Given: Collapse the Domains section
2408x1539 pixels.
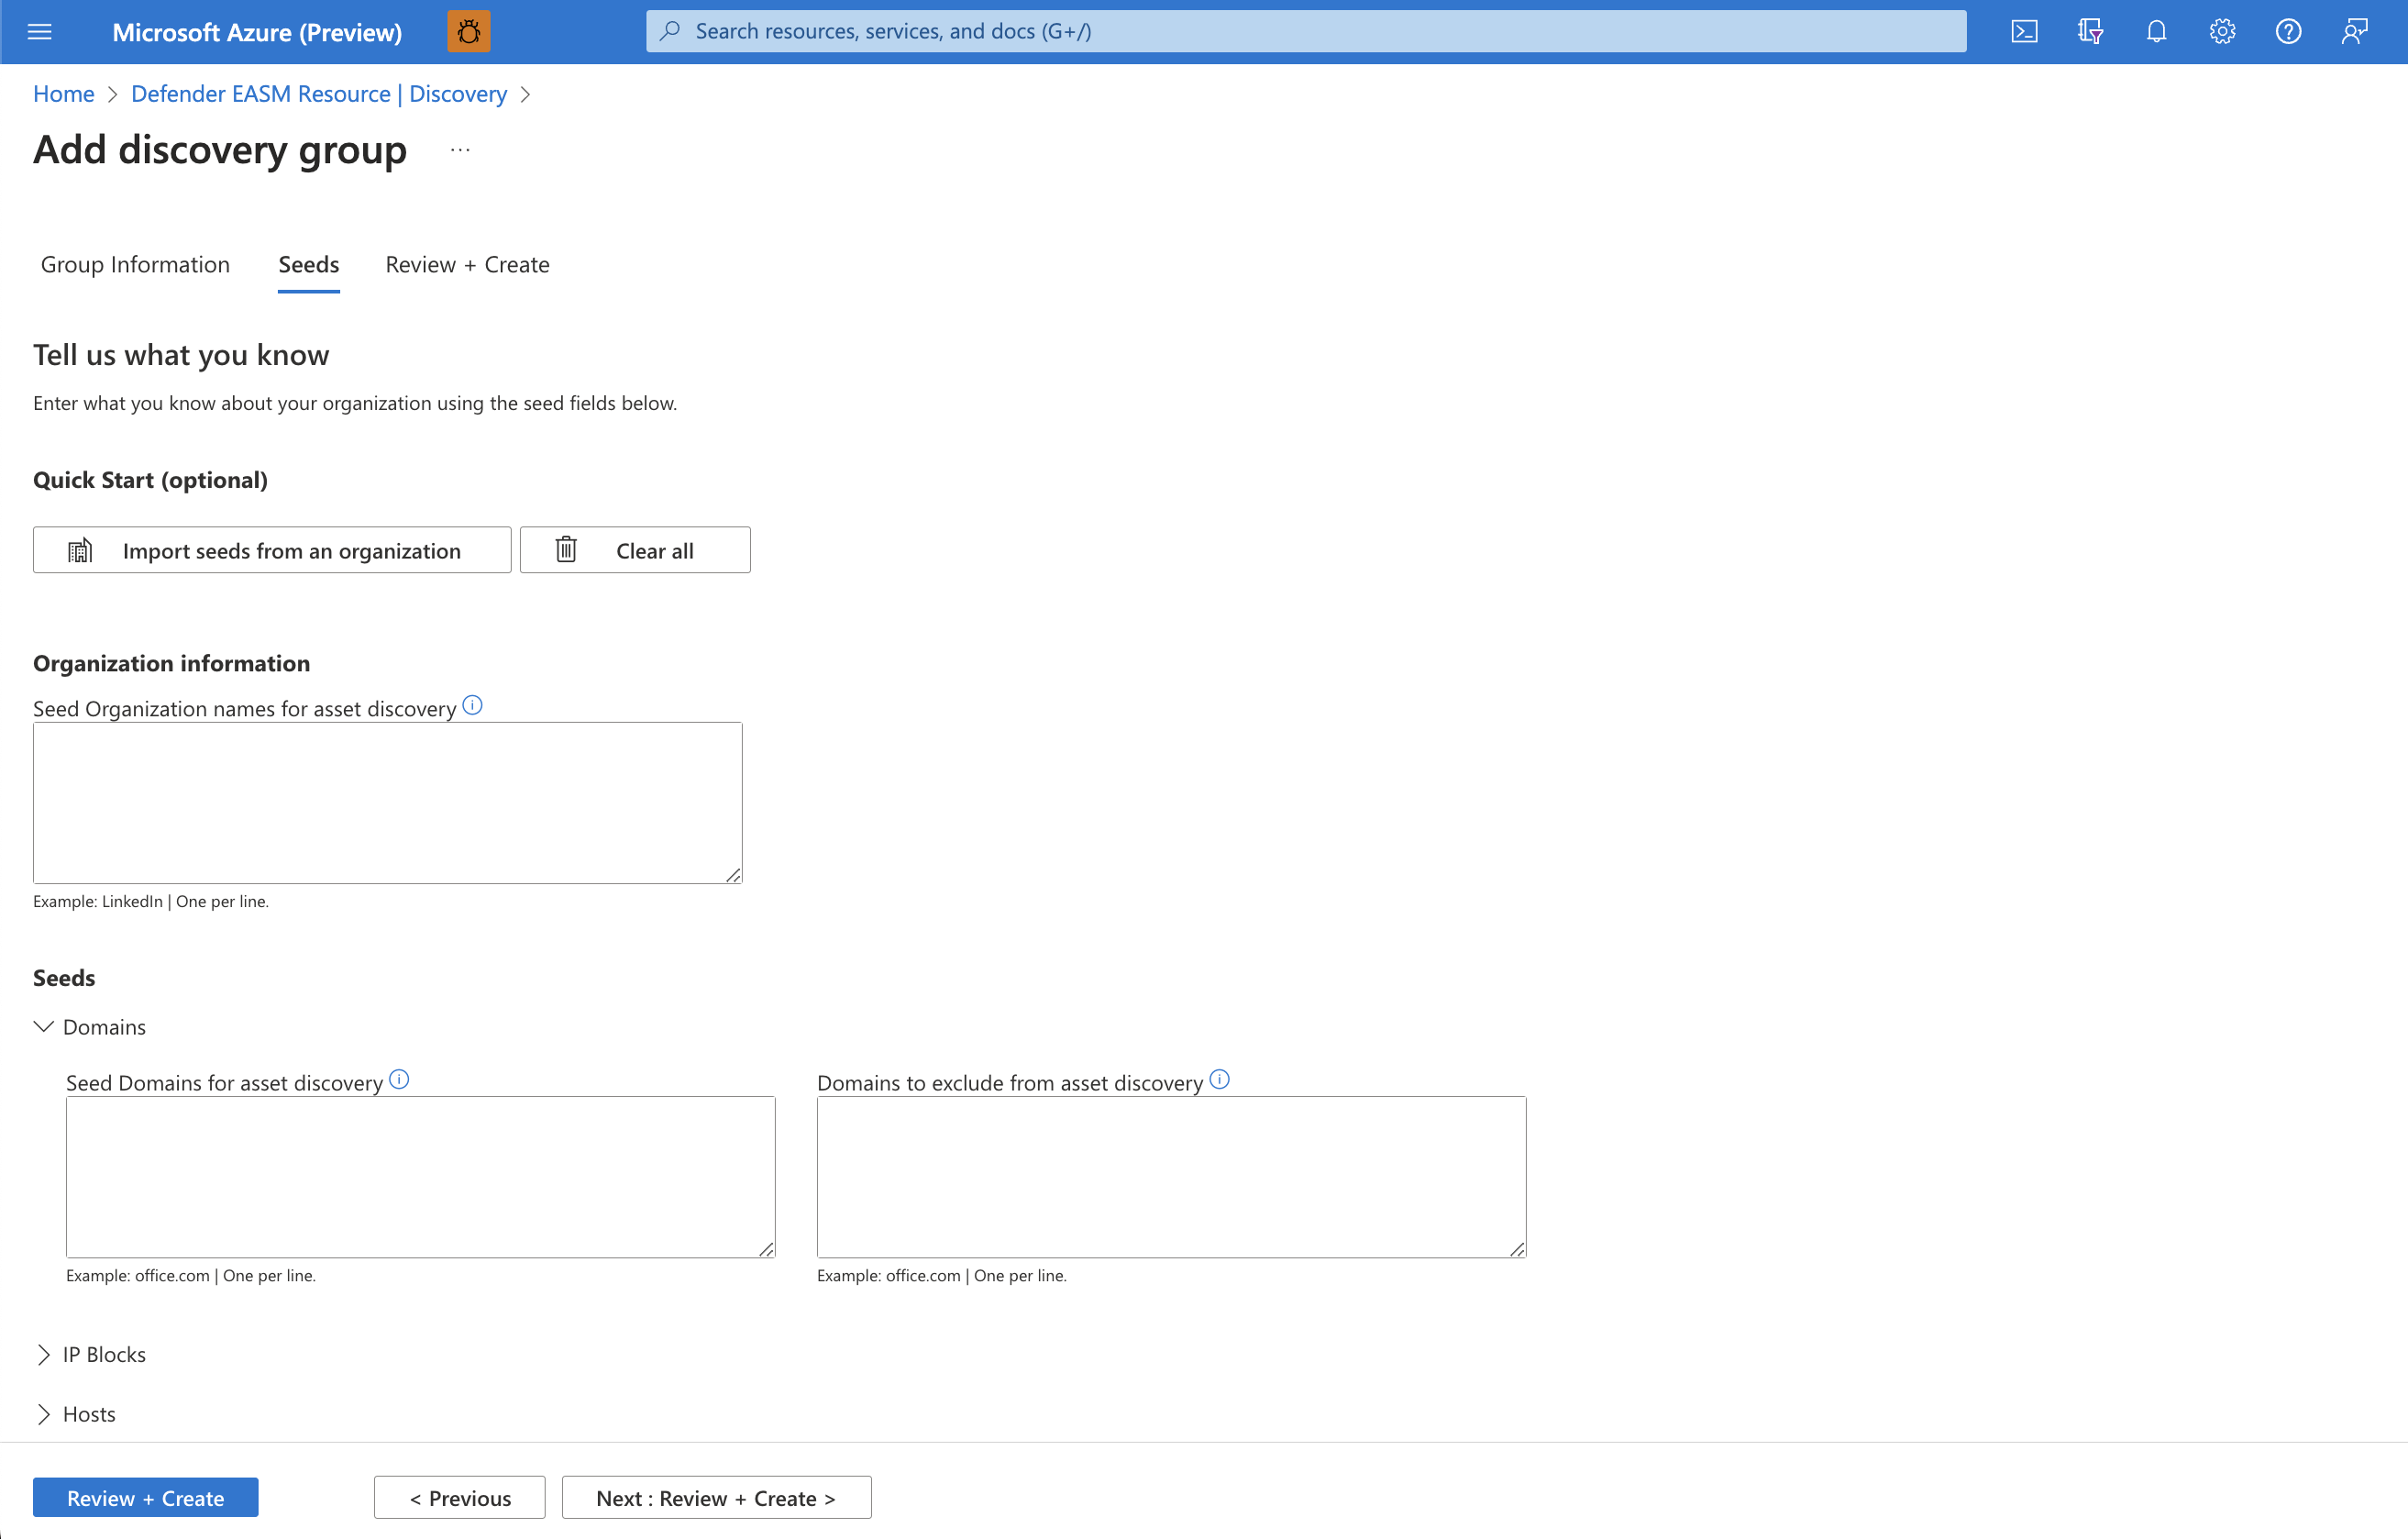Looking at the screenshot, I should [44, 1026].
